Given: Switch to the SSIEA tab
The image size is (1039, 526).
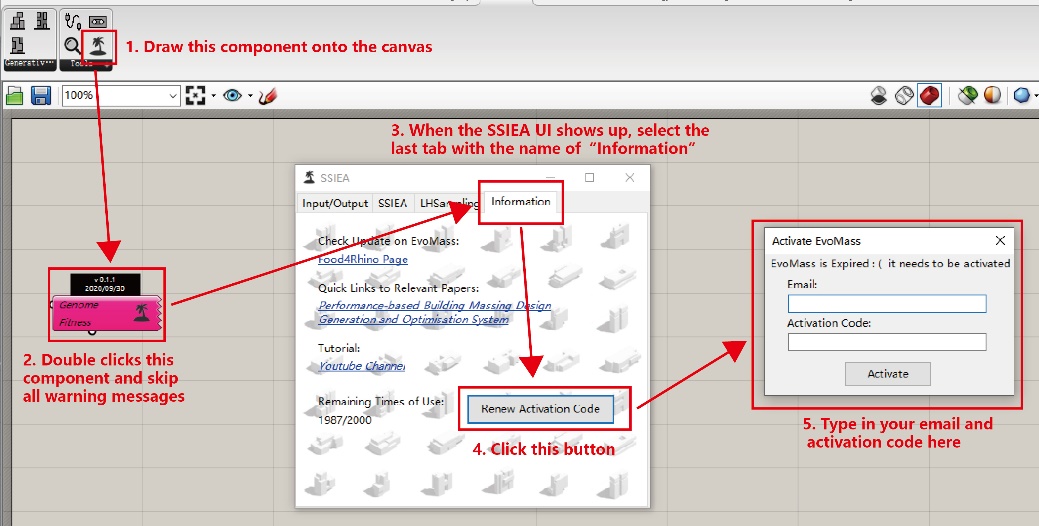Looking at the screenshot, I should point(393,203).
